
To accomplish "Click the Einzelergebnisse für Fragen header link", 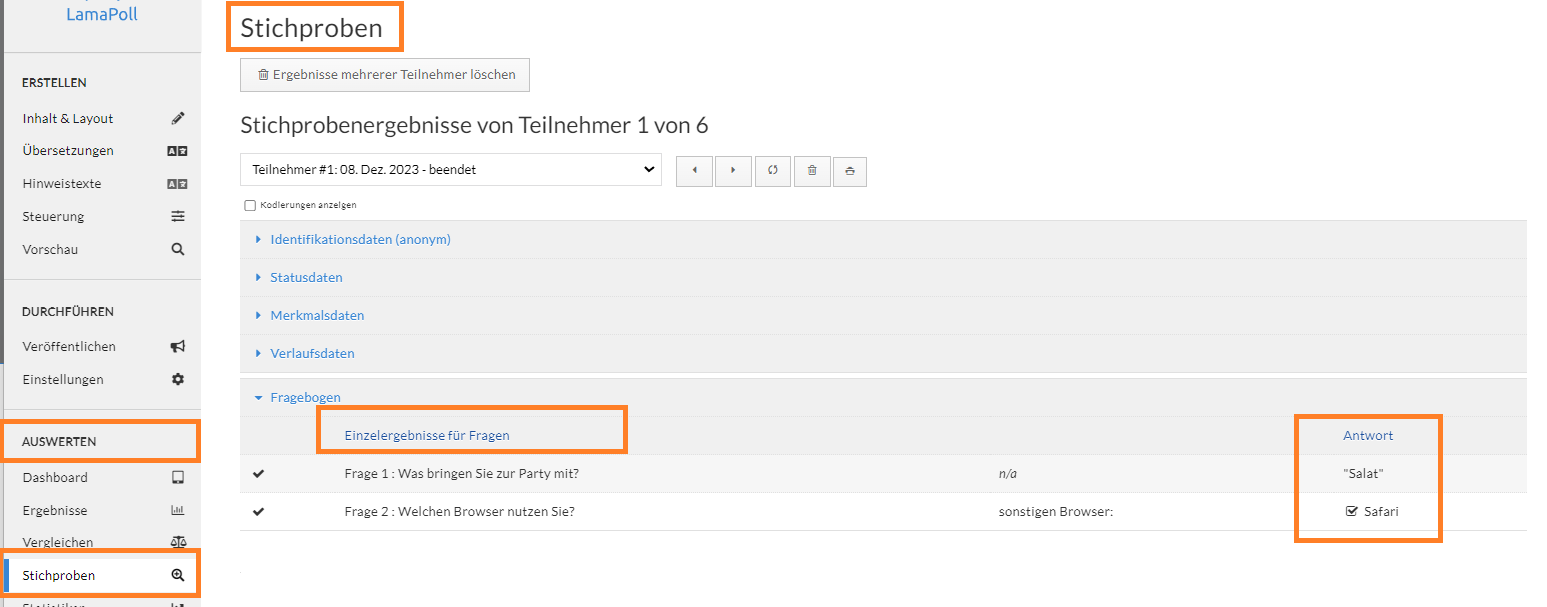I will (x=427, y=435).
